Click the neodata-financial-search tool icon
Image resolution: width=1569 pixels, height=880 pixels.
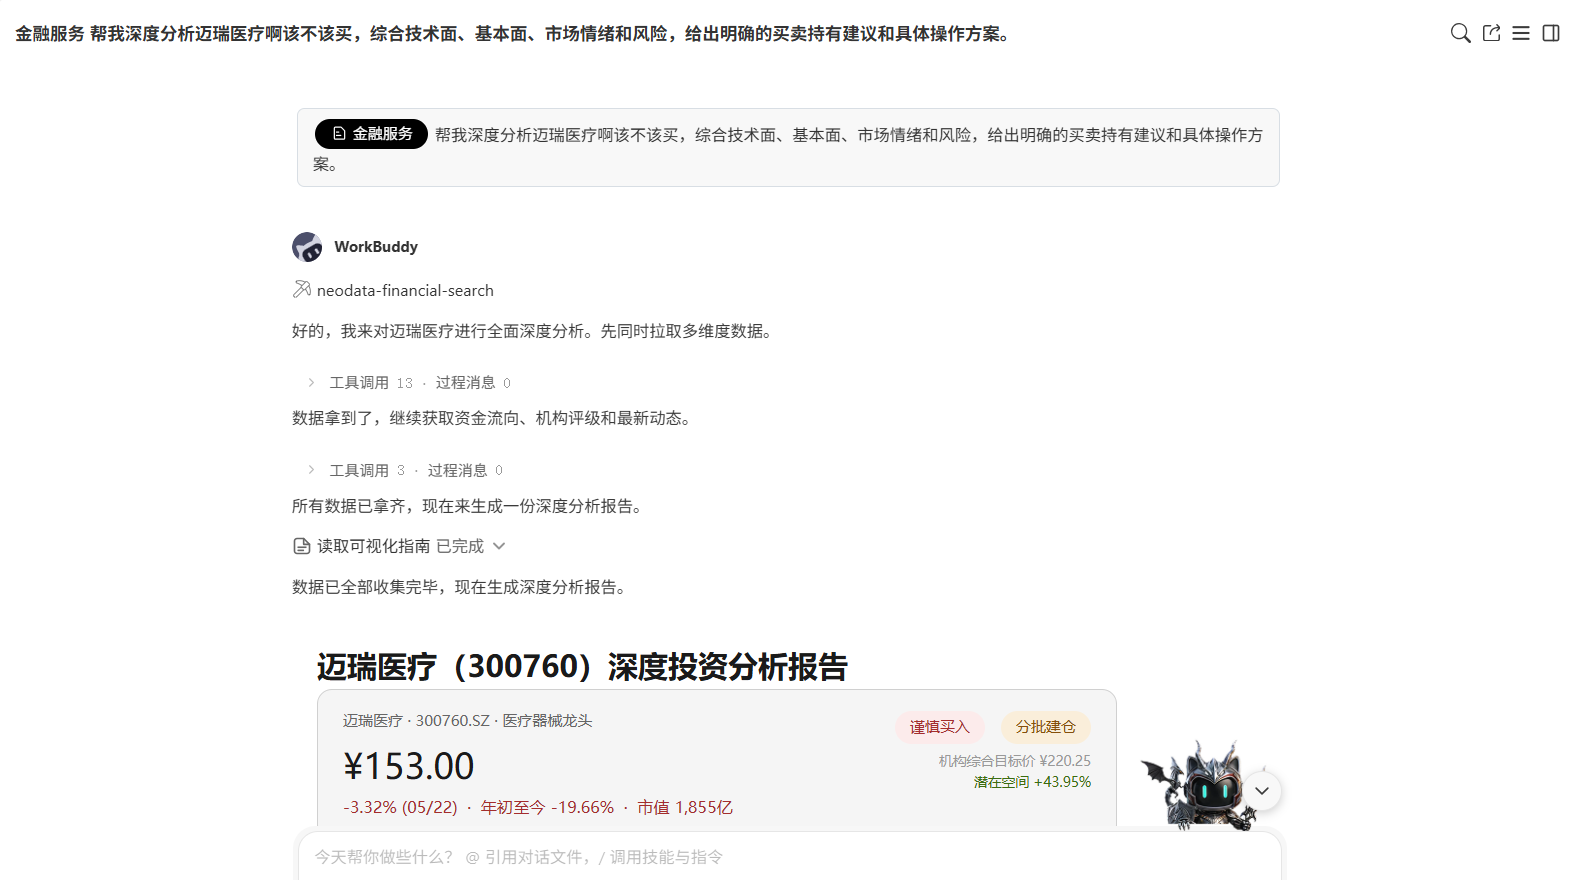pos(301,290)
